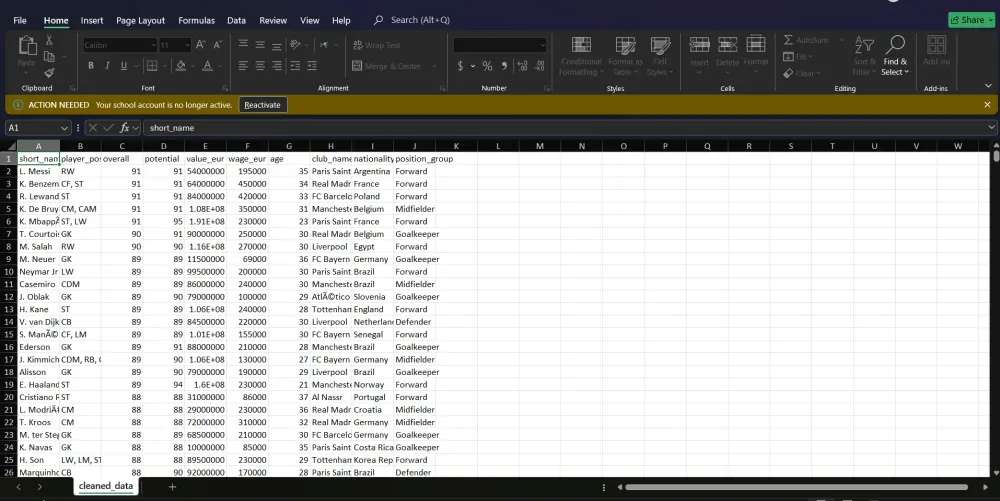Screen dimensions: 1000x501
Task: Collapse the ribbon with chevron
Action: click(988, 86)
